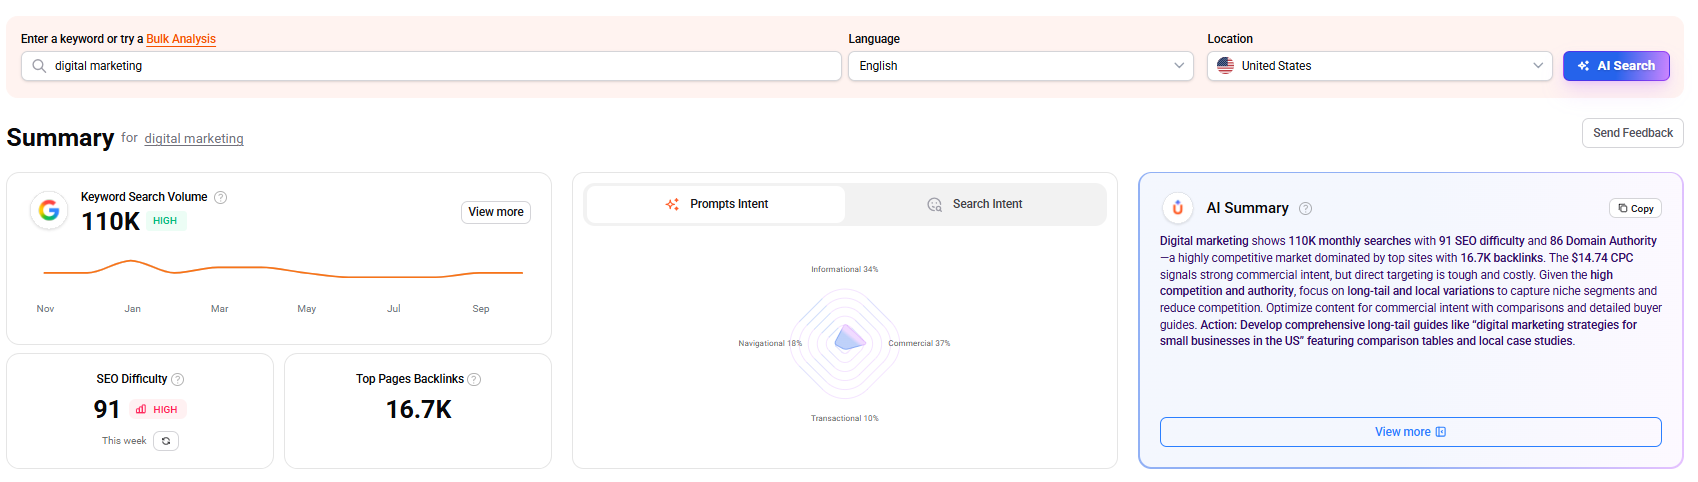The height and width of the screenshot is (482, 1698).
Task: Click the refresh icon beside This week
Action: coord(166,441)
